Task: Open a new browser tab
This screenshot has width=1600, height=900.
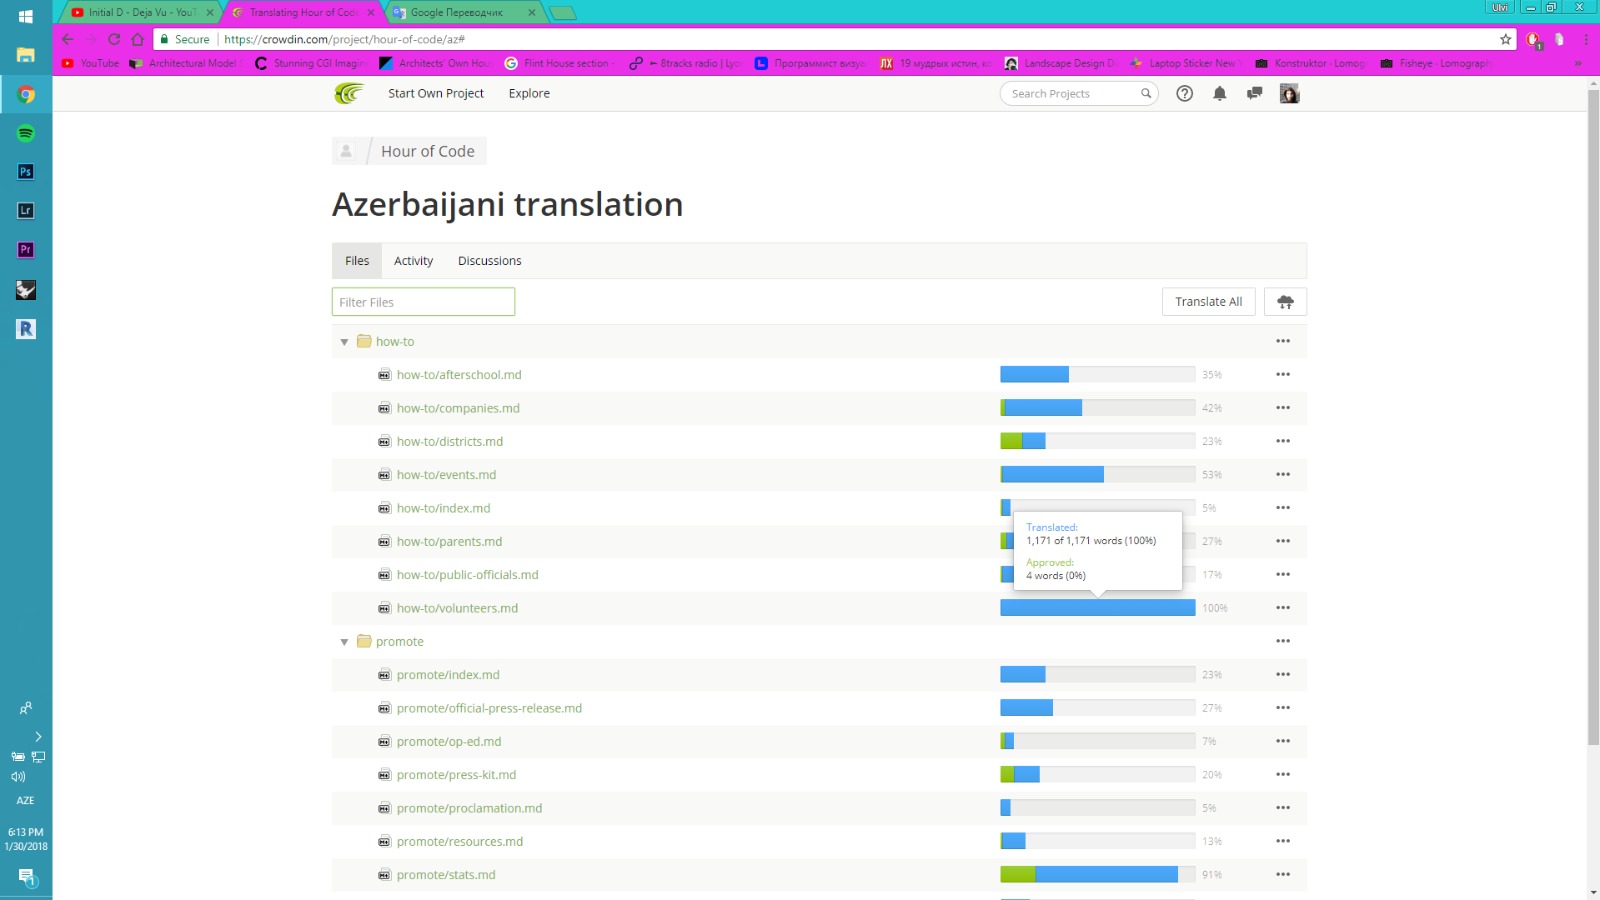Action: 563,12
